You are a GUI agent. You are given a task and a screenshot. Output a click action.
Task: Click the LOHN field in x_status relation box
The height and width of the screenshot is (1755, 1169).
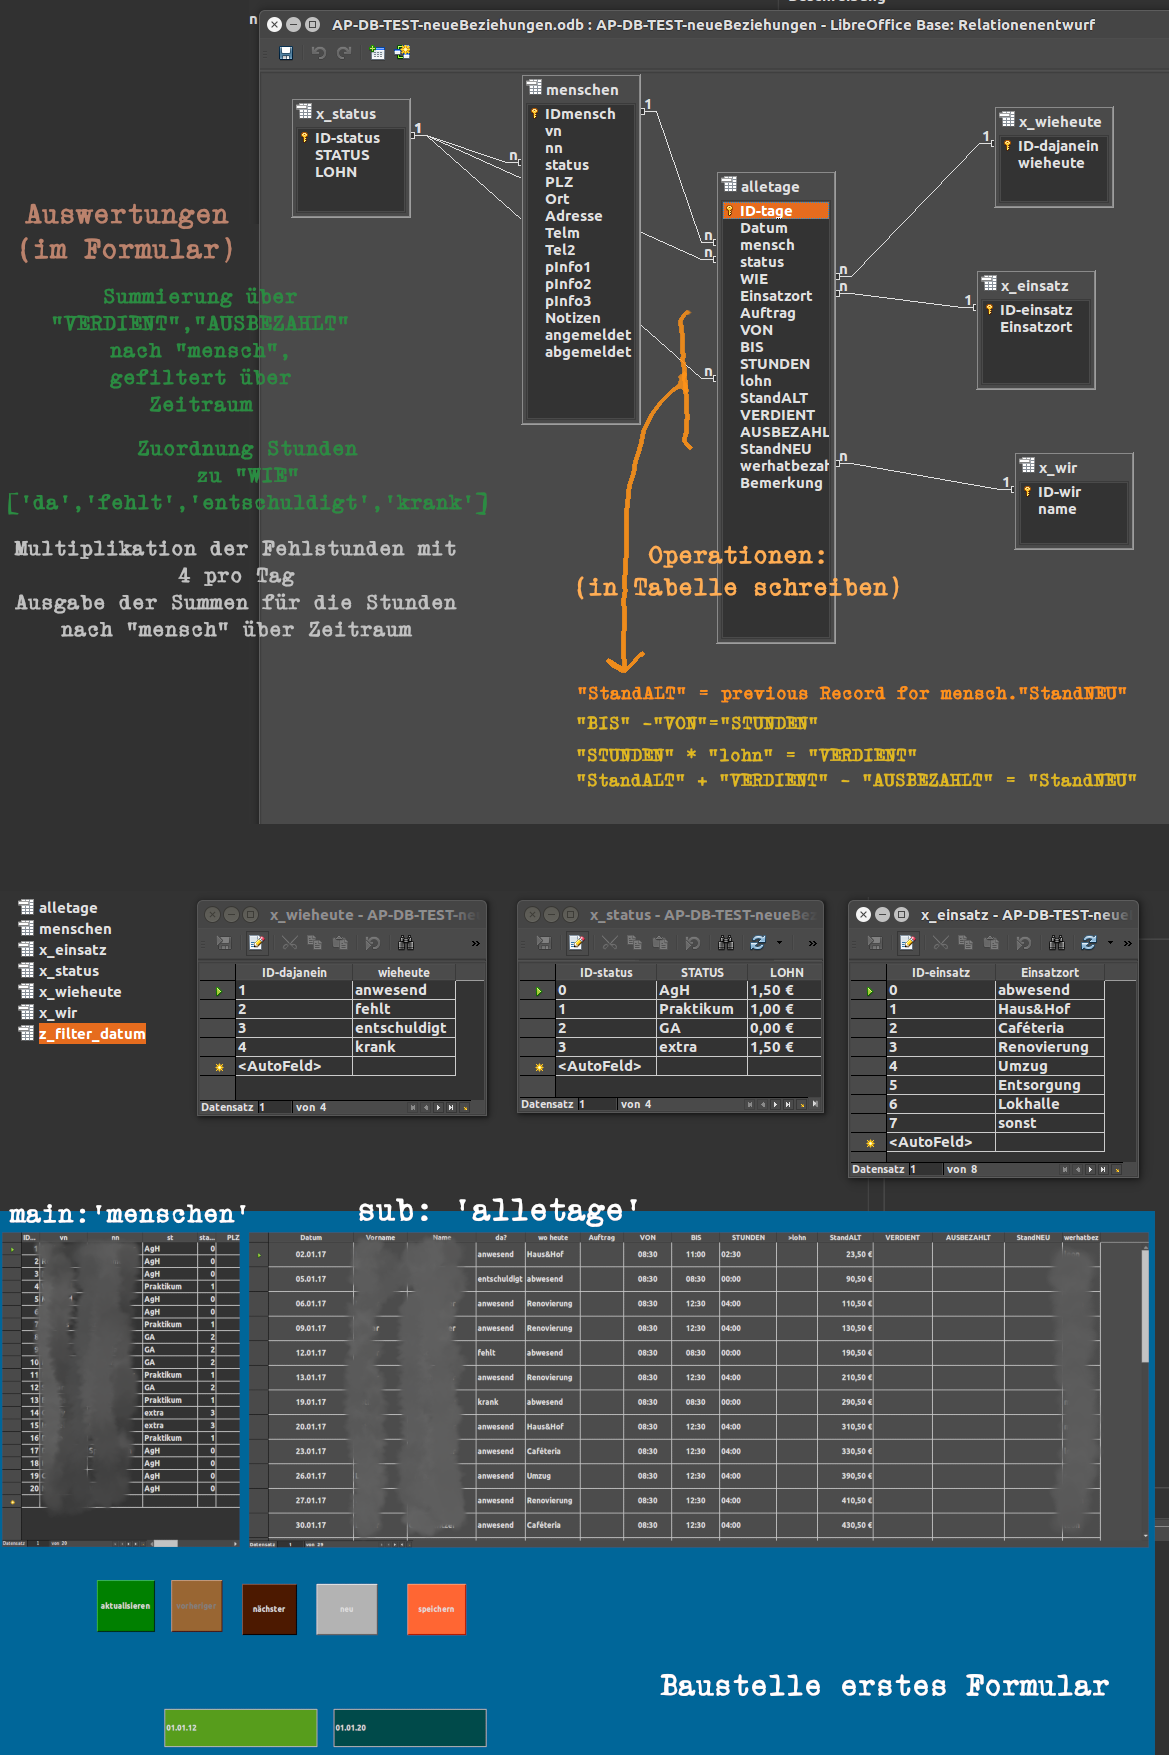(336, 172)
